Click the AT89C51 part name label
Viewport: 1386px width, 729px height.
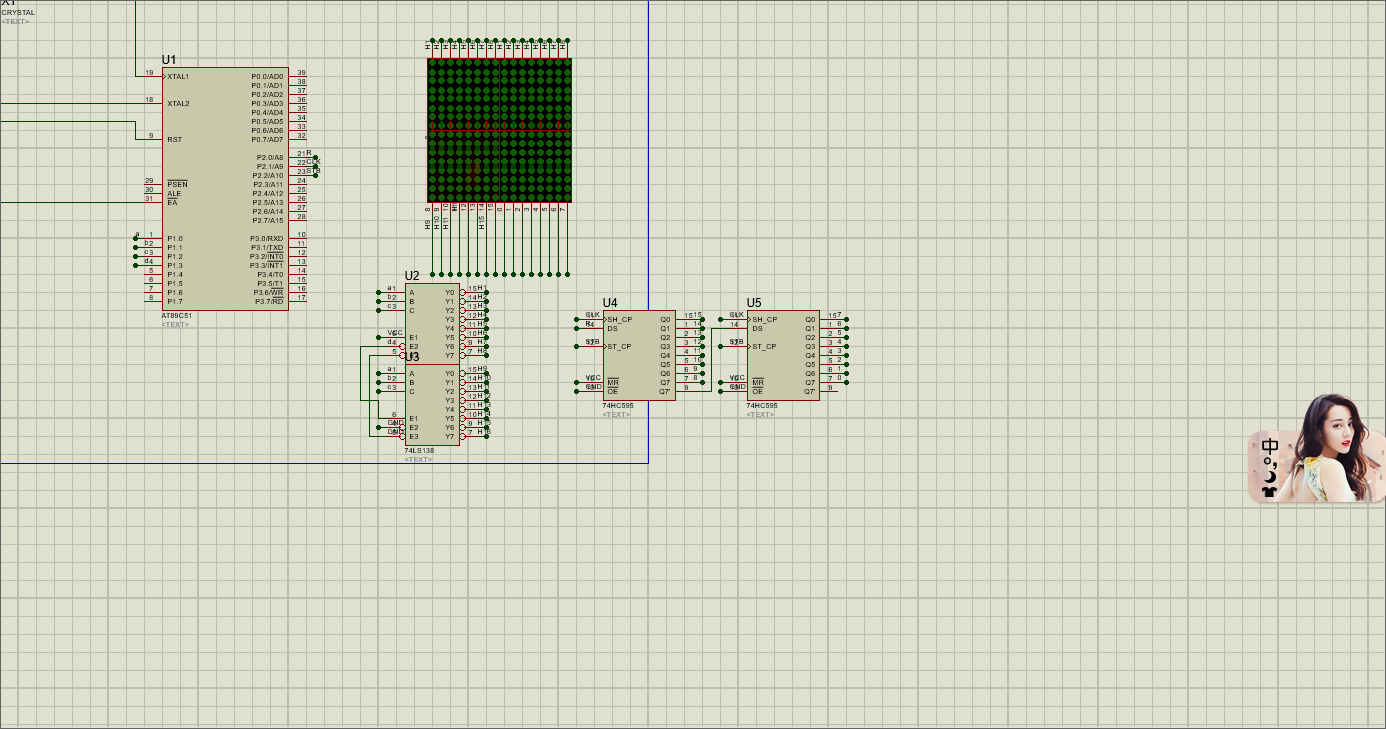[176, 315]
